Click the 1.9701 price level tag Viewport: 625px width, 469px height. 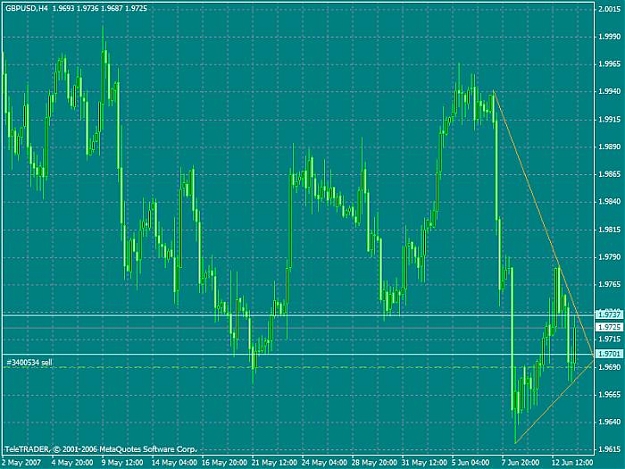coord(609,354)
